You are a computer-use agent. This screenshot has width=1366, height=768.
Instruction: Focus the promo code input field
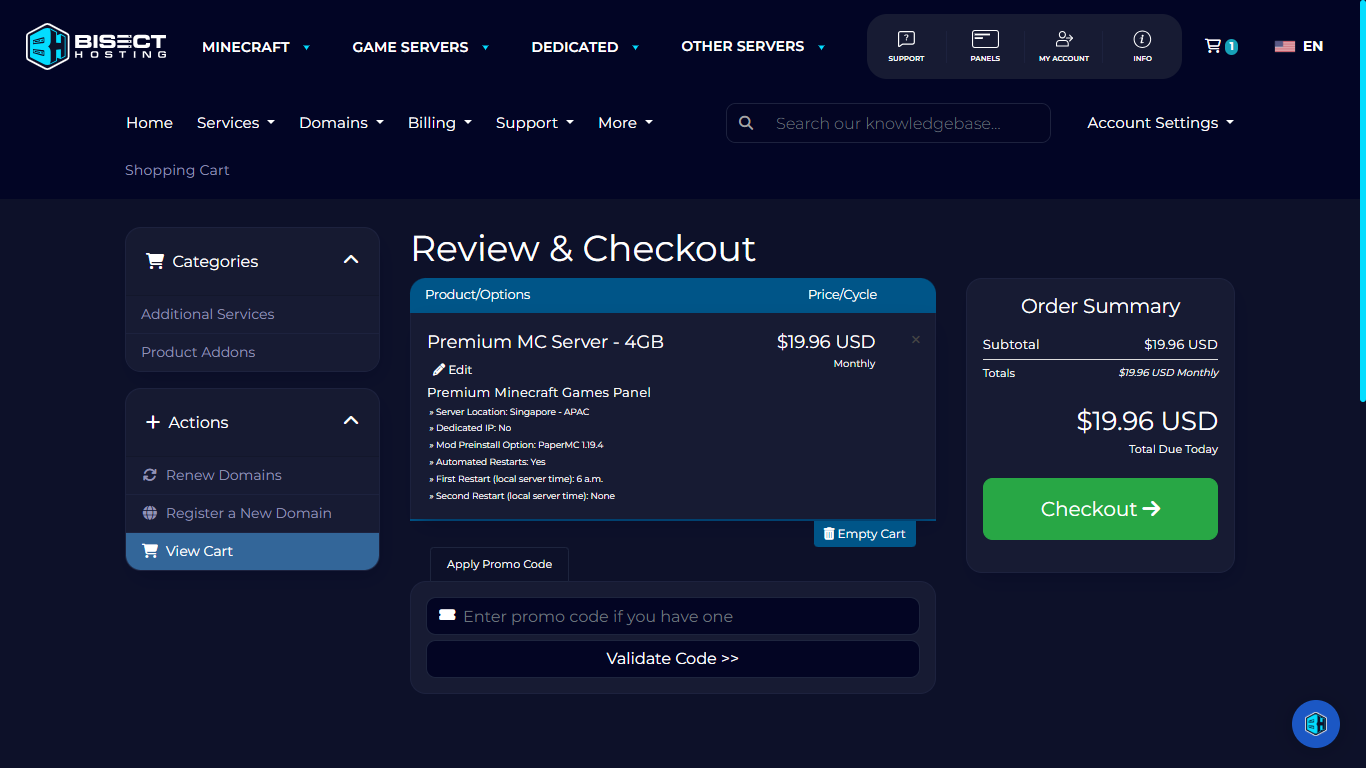click(x=672, y=616)
